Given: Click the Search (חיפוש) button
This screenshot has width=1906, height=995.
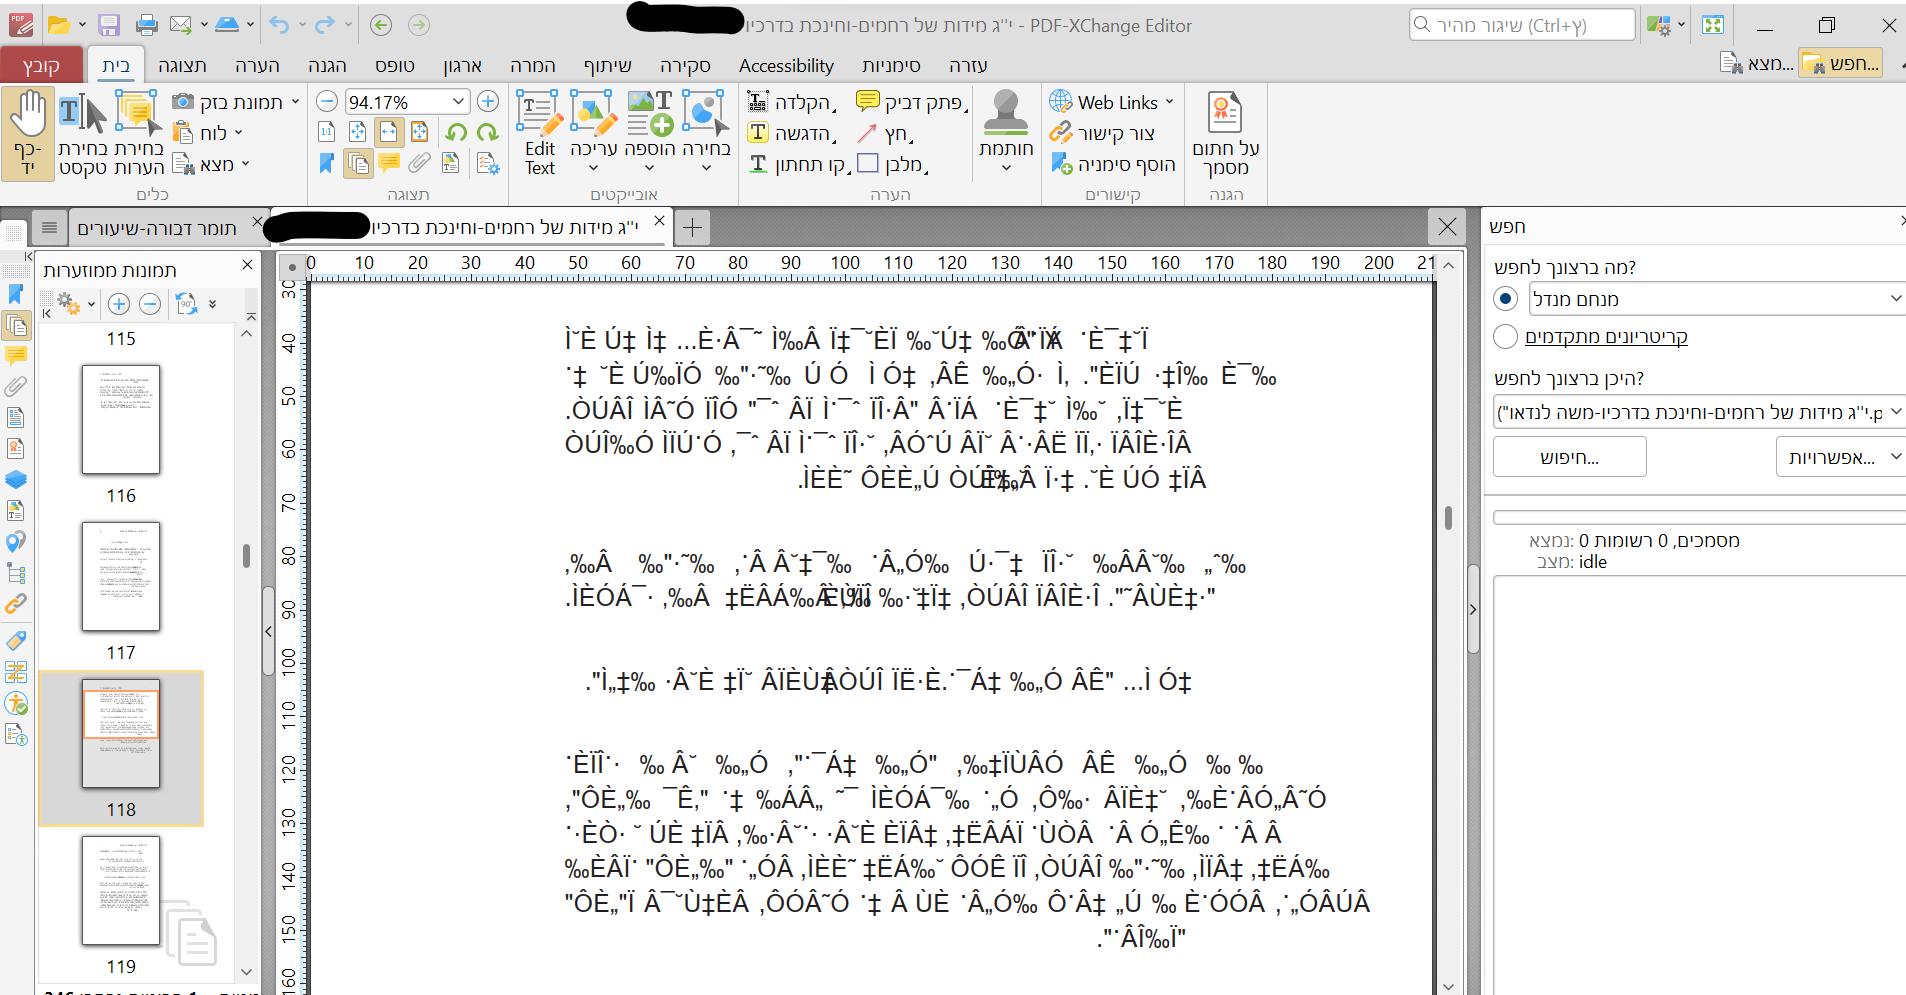Looking at the screenshot, I should [1569, 457].
